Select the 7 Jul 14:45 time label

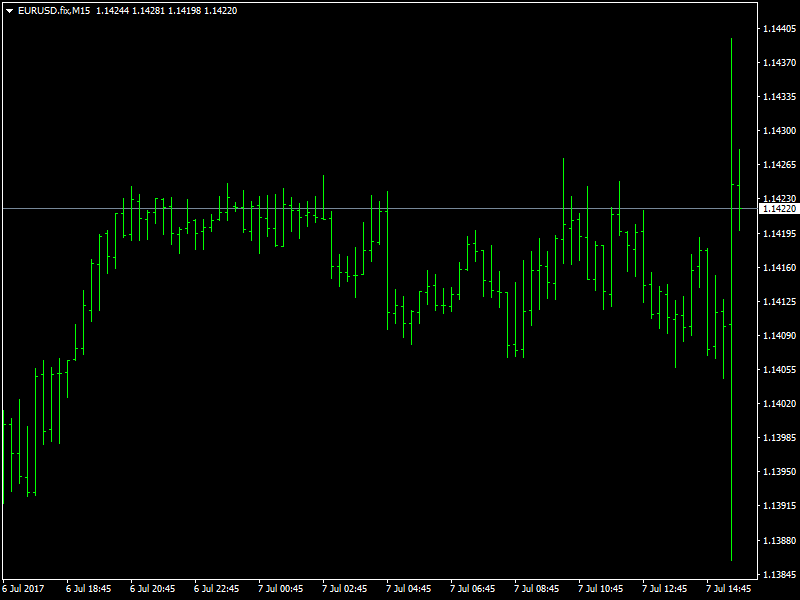click(x=729, y=589)
